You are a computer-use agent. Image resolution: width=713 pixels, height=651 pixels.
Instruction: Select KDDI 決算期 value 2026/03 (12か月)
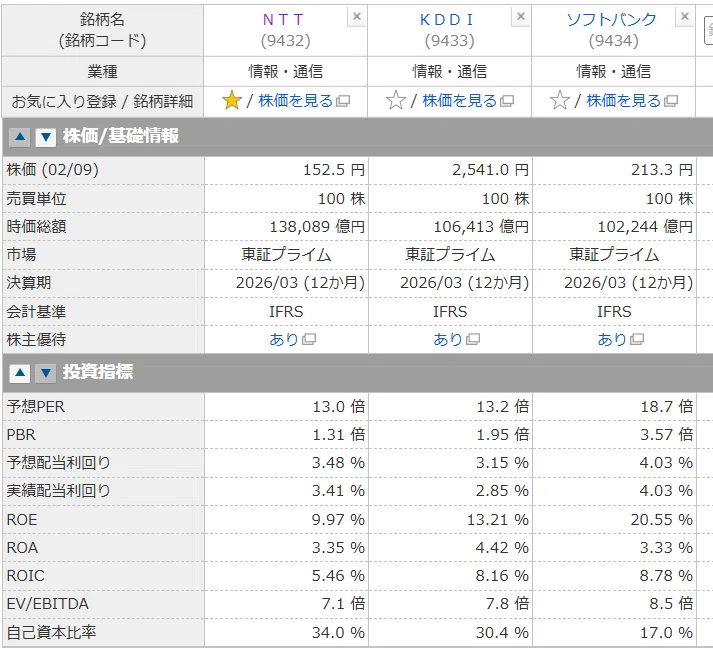465,283
